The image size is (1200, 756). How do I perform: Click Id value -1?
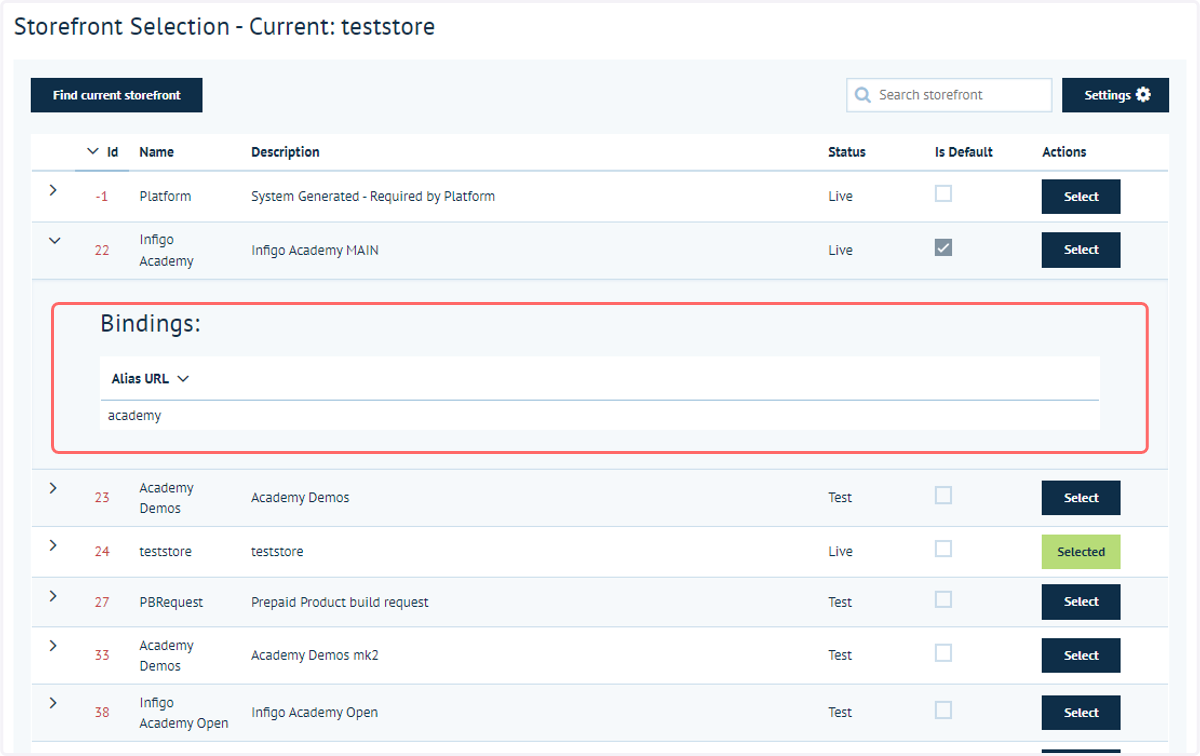pyautogui.click(x=102, y=197)
